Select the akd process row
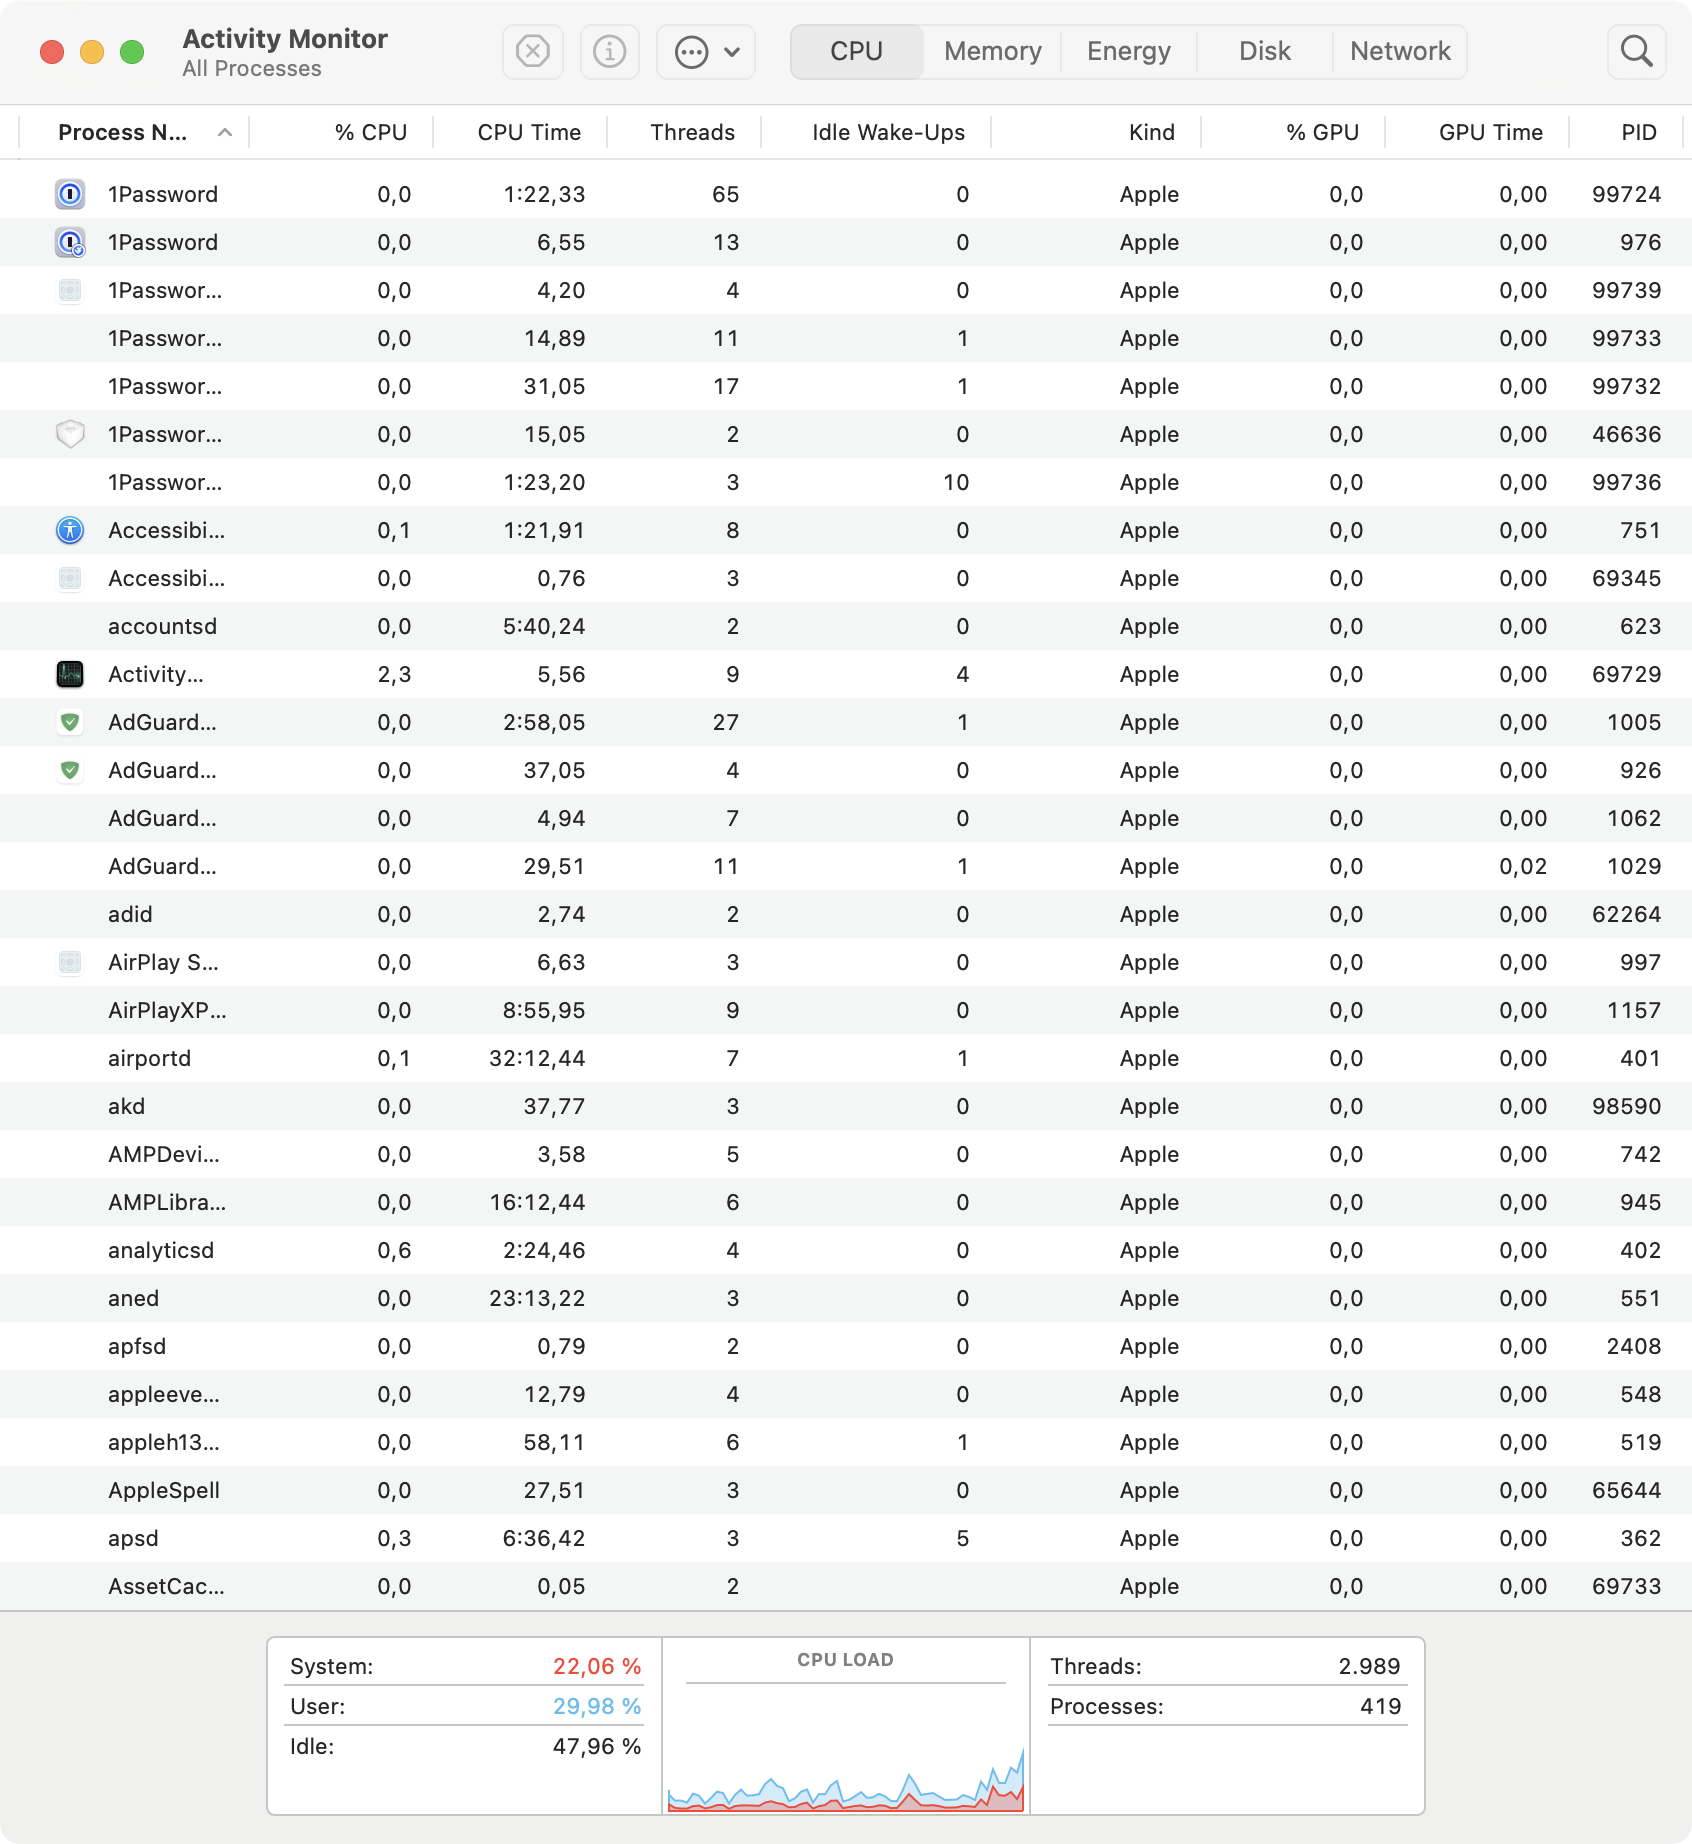1692x1844 pixels. pos(846,1106)
